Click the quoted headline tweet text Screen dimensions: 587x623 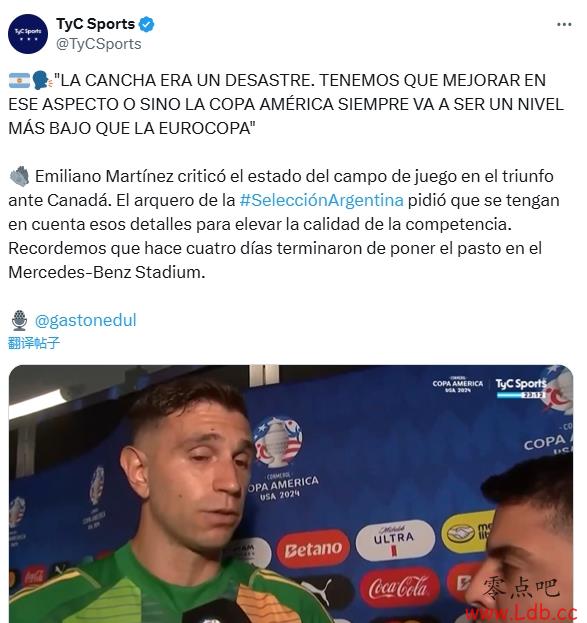tap(286, 104)
